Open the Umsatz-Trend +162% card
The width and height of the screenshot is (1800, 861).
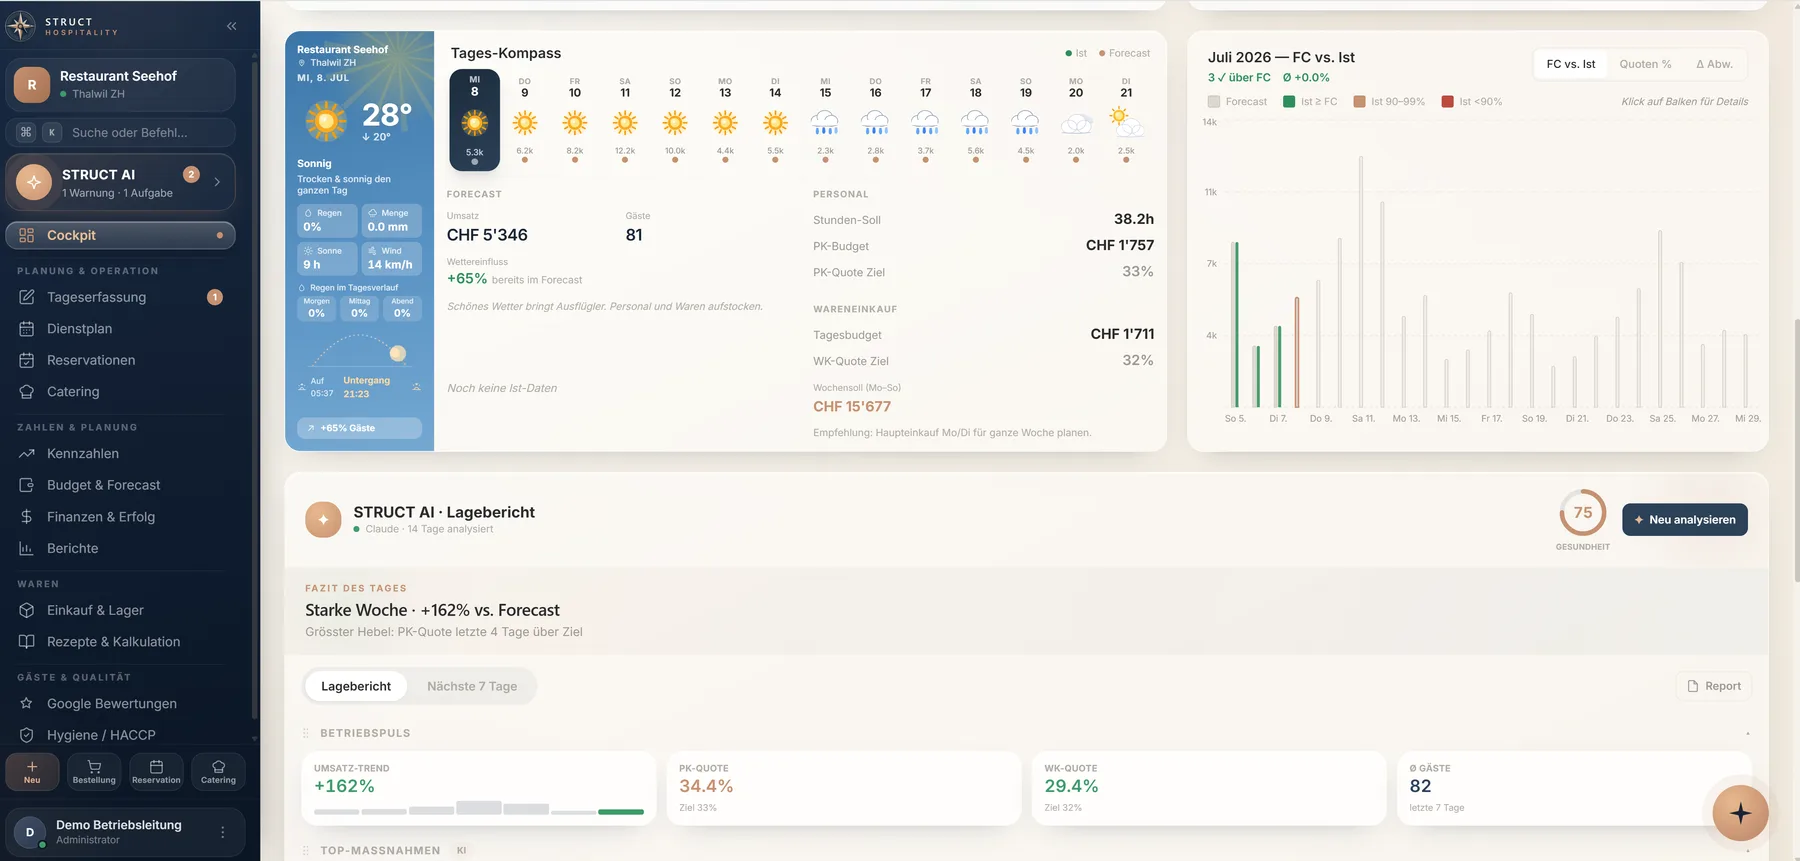(x=479, y=788)
